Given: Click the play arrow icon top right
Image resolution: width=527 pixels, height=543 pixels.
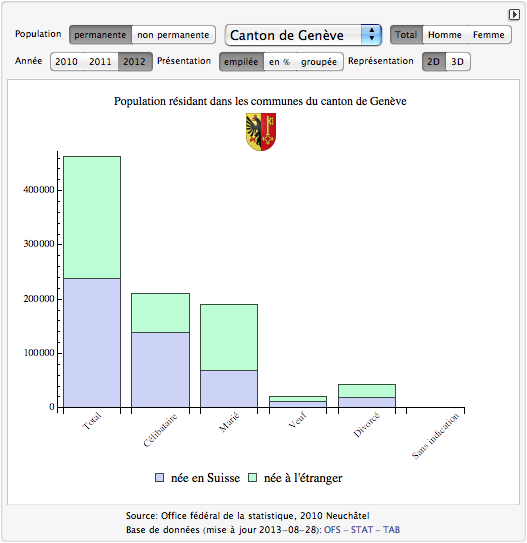Looking at the screenshot, I should tap(514, 15).
